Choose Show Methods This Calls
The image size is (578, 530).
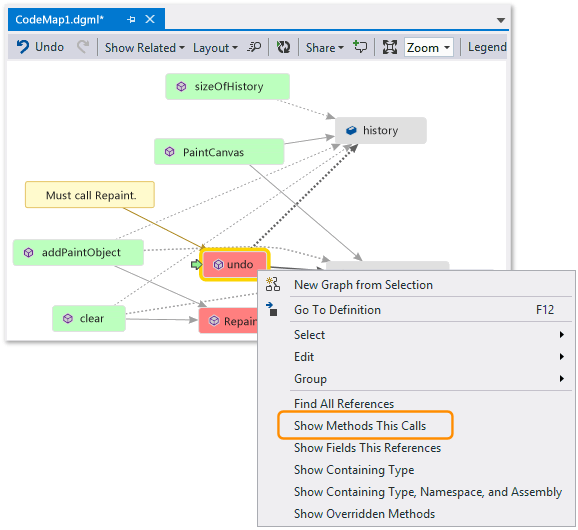[416, 426]
